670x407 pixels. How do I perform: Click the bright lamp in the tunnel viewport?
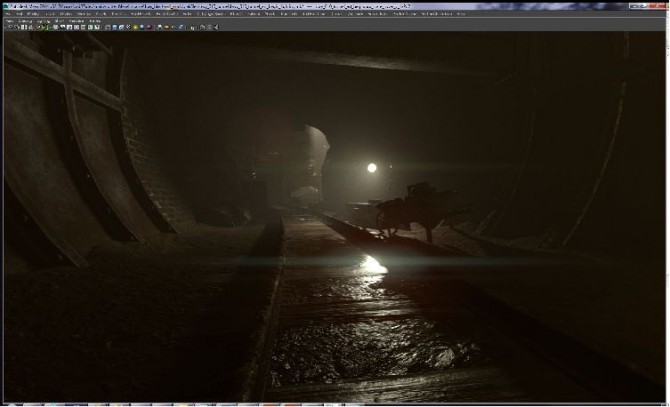(x=372, y=168)
